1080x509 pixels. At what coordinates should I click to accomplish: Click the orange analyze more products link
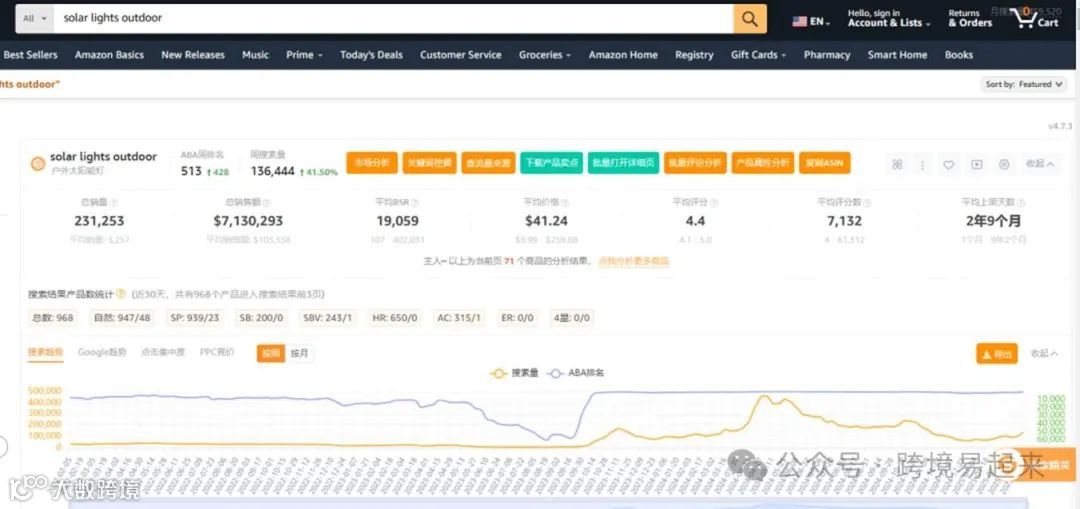(634, 262)
